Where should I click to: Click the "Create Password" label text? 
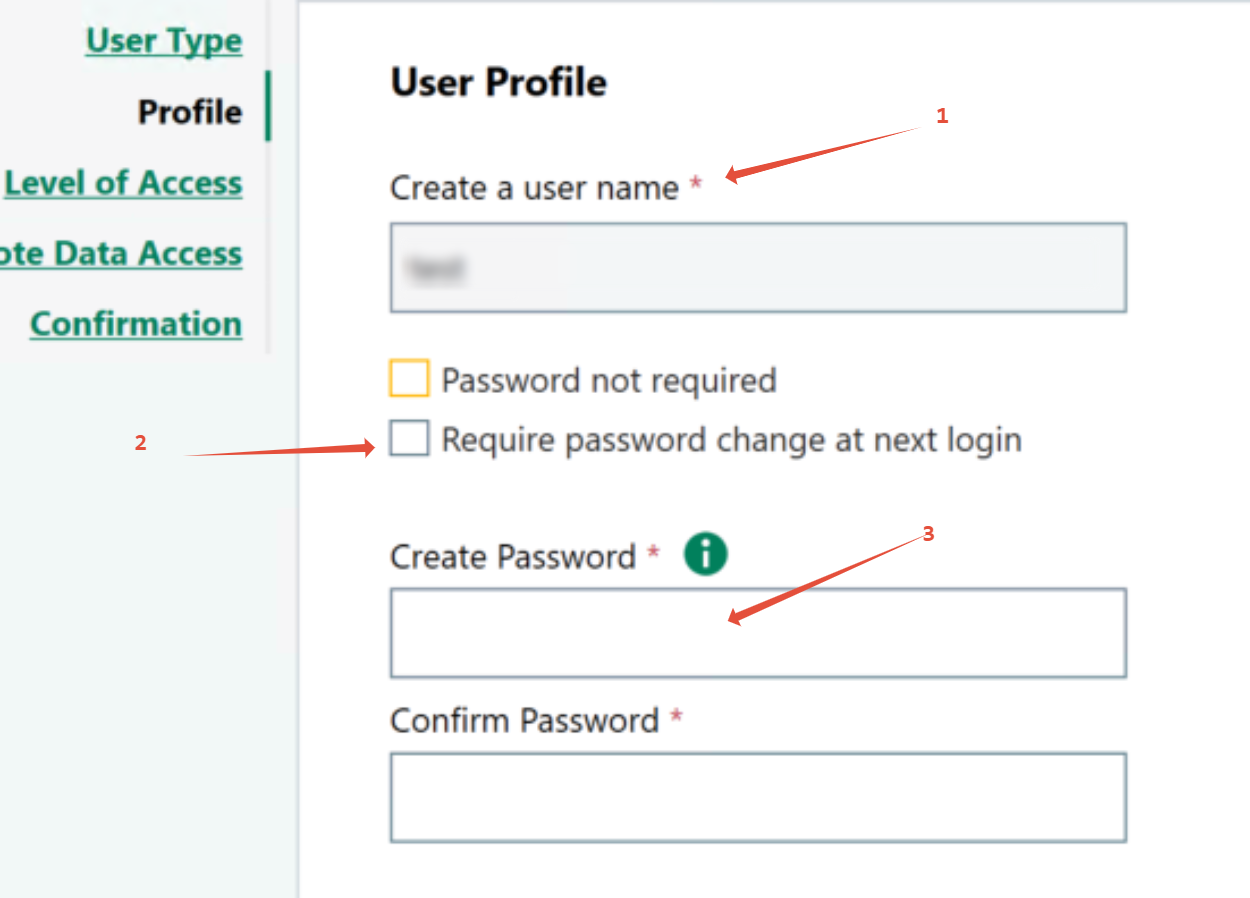tap(512, 557)
